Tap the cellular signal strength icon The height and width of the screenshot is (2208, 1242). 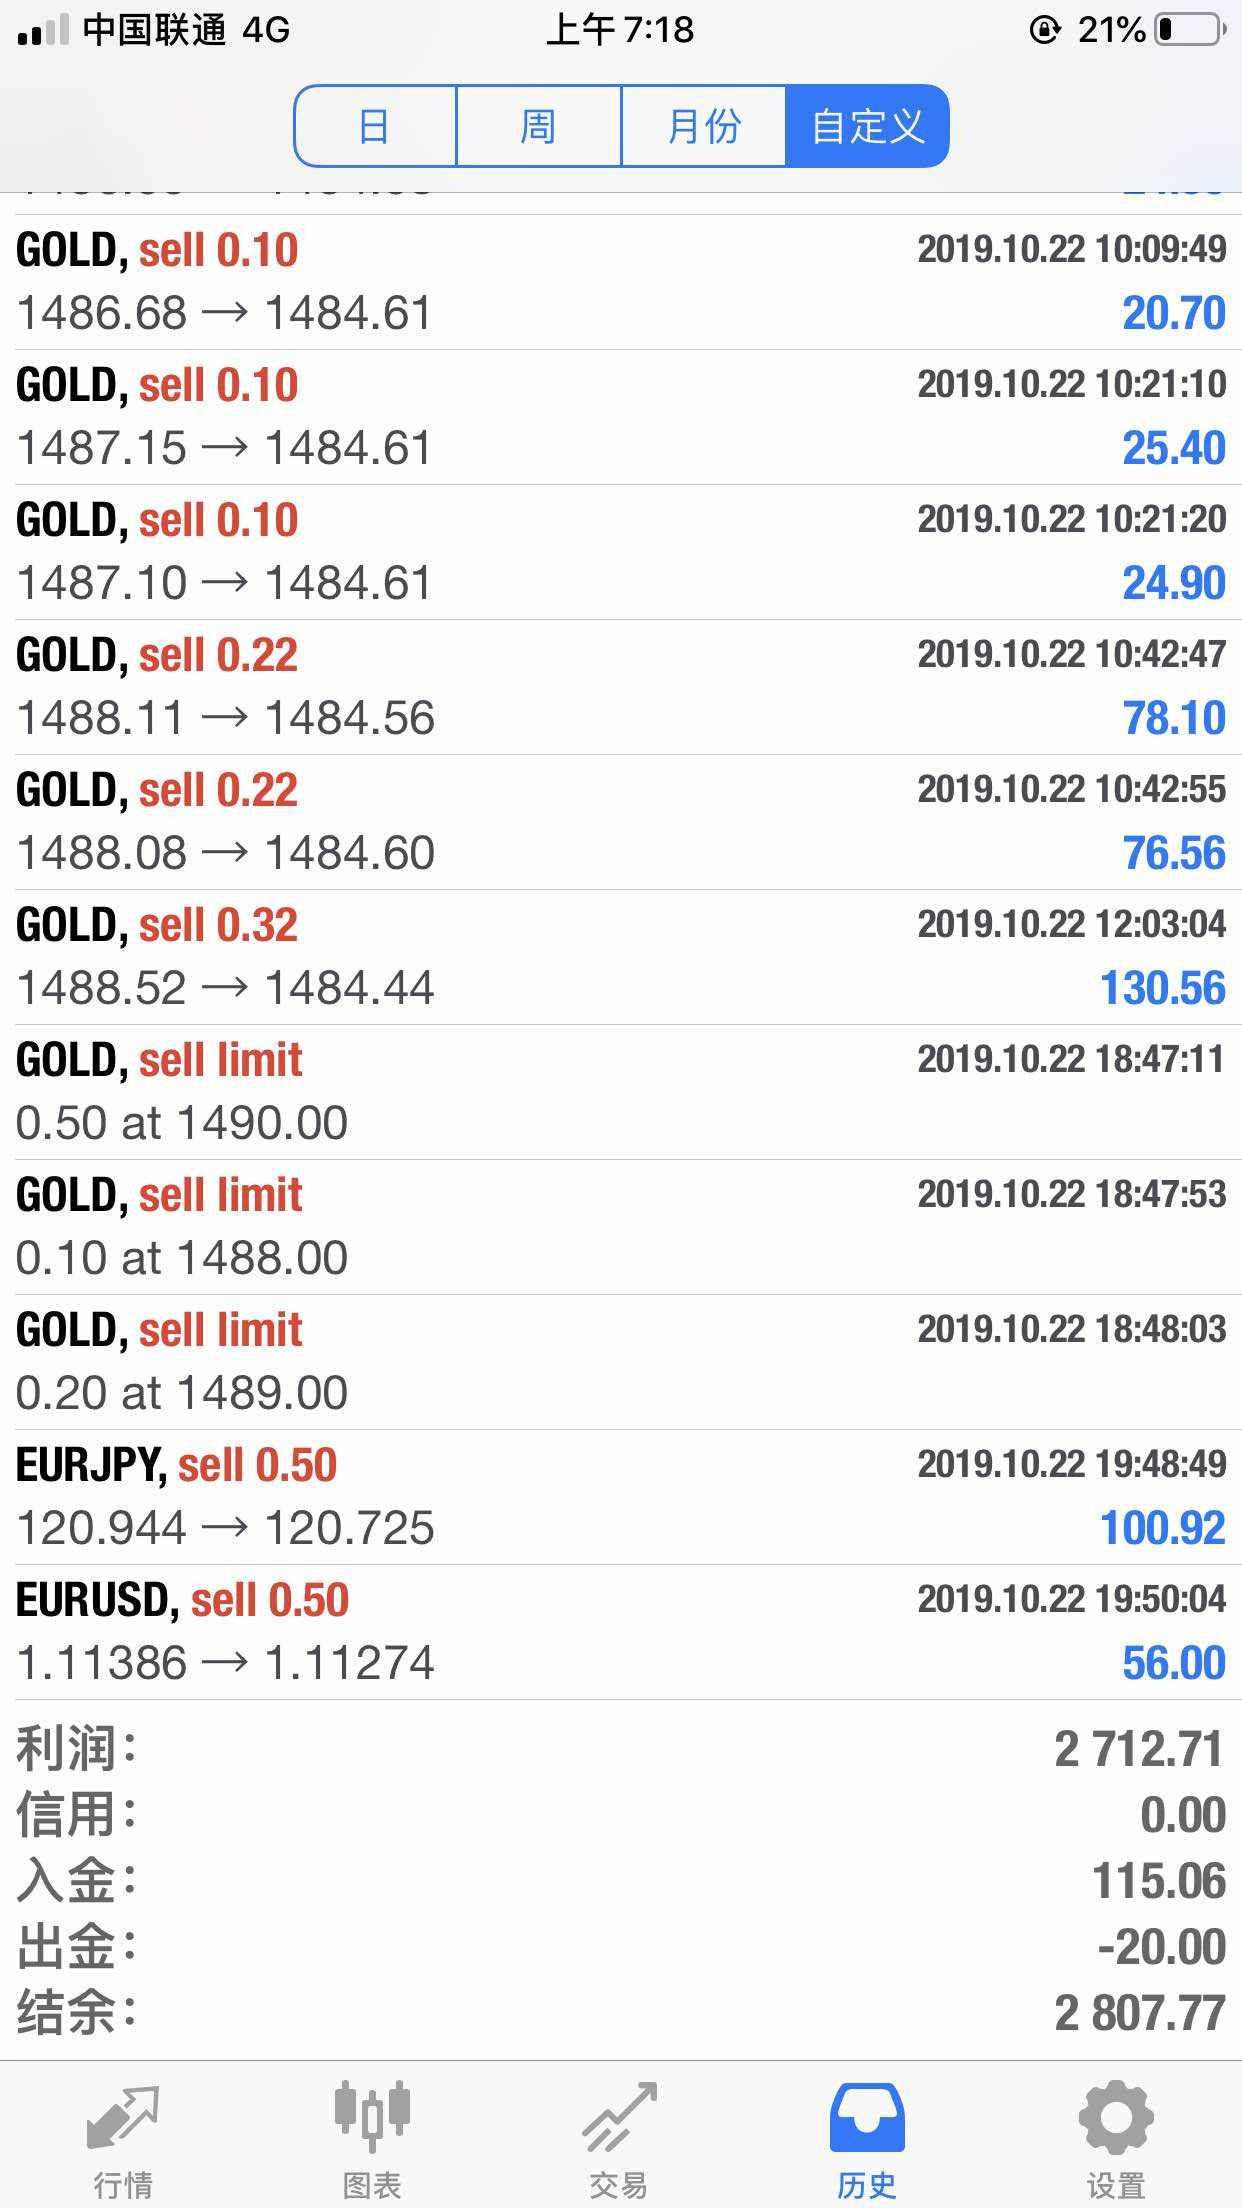click(43, 30)
